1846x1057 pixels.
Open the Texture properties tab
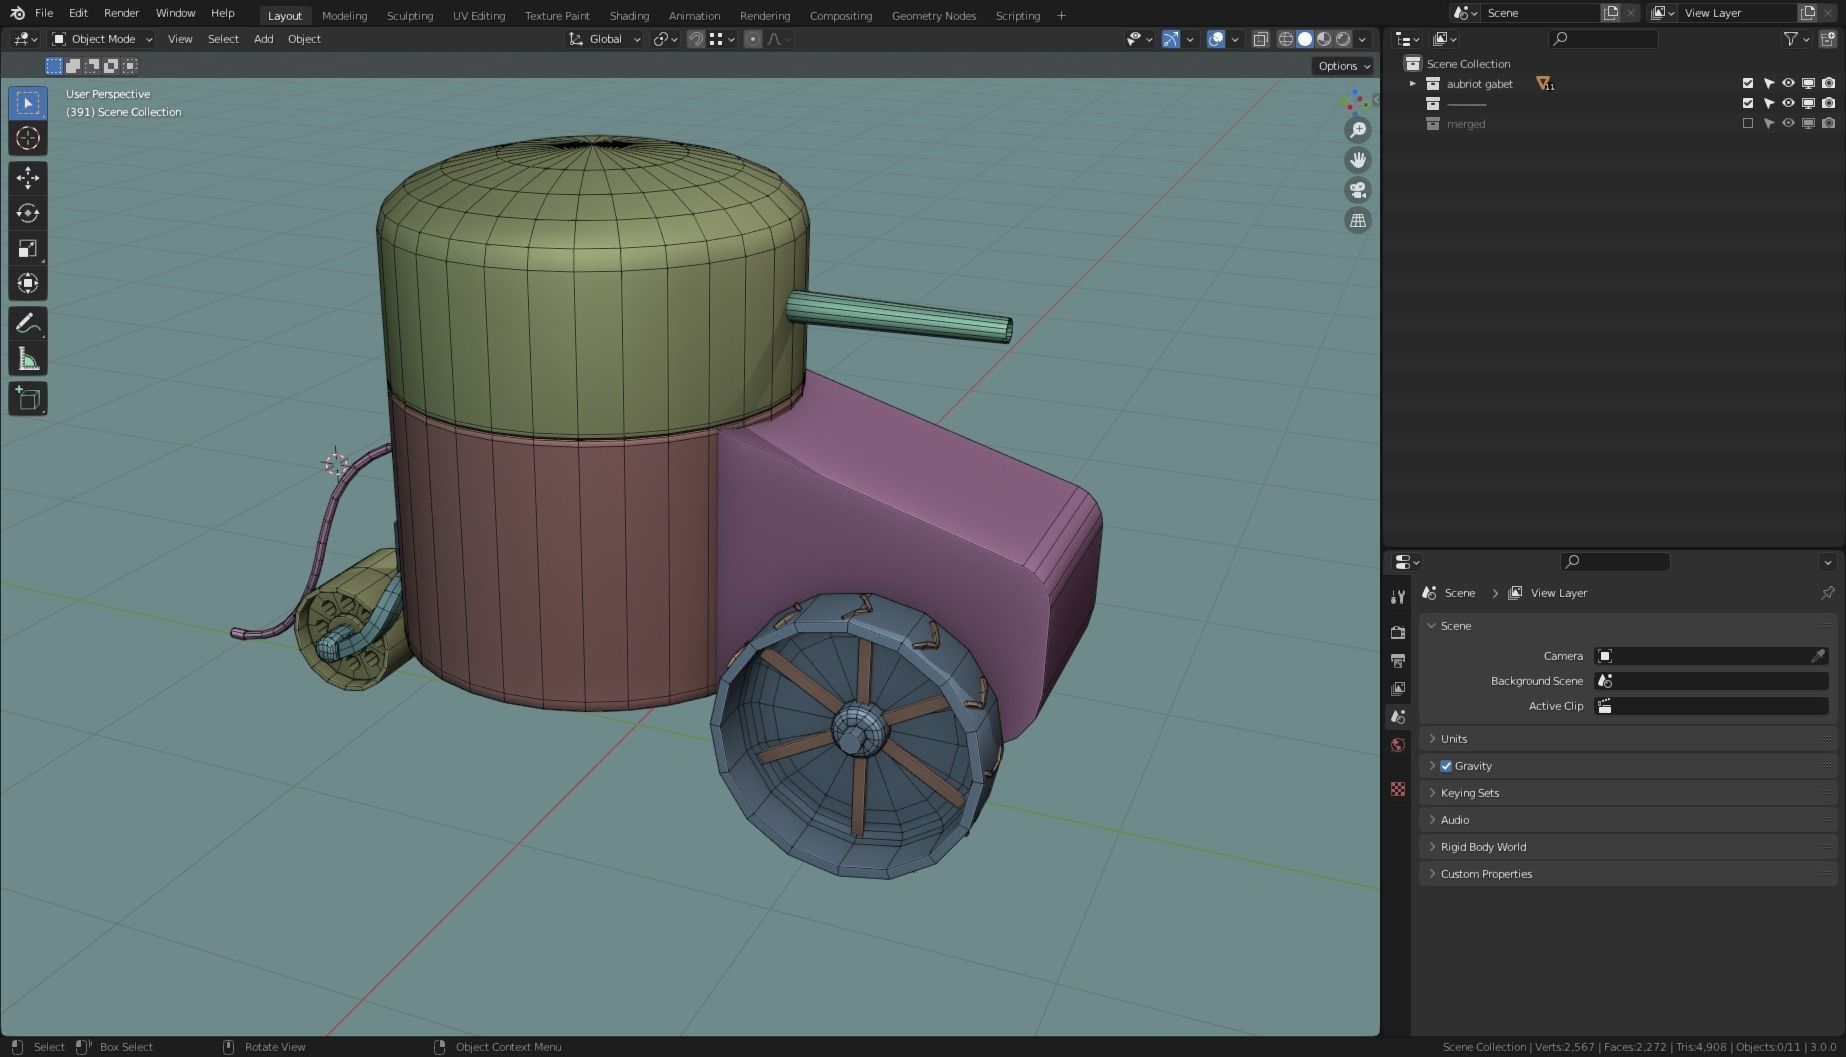[x=1398, y=789]
